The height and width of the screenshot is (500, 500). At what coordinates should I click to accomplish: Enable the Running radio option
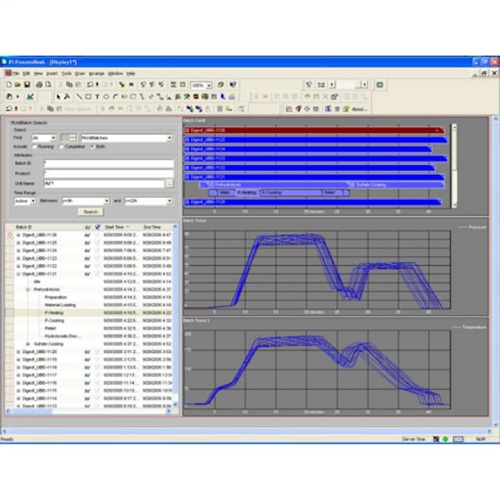click(x=34, y=147)
